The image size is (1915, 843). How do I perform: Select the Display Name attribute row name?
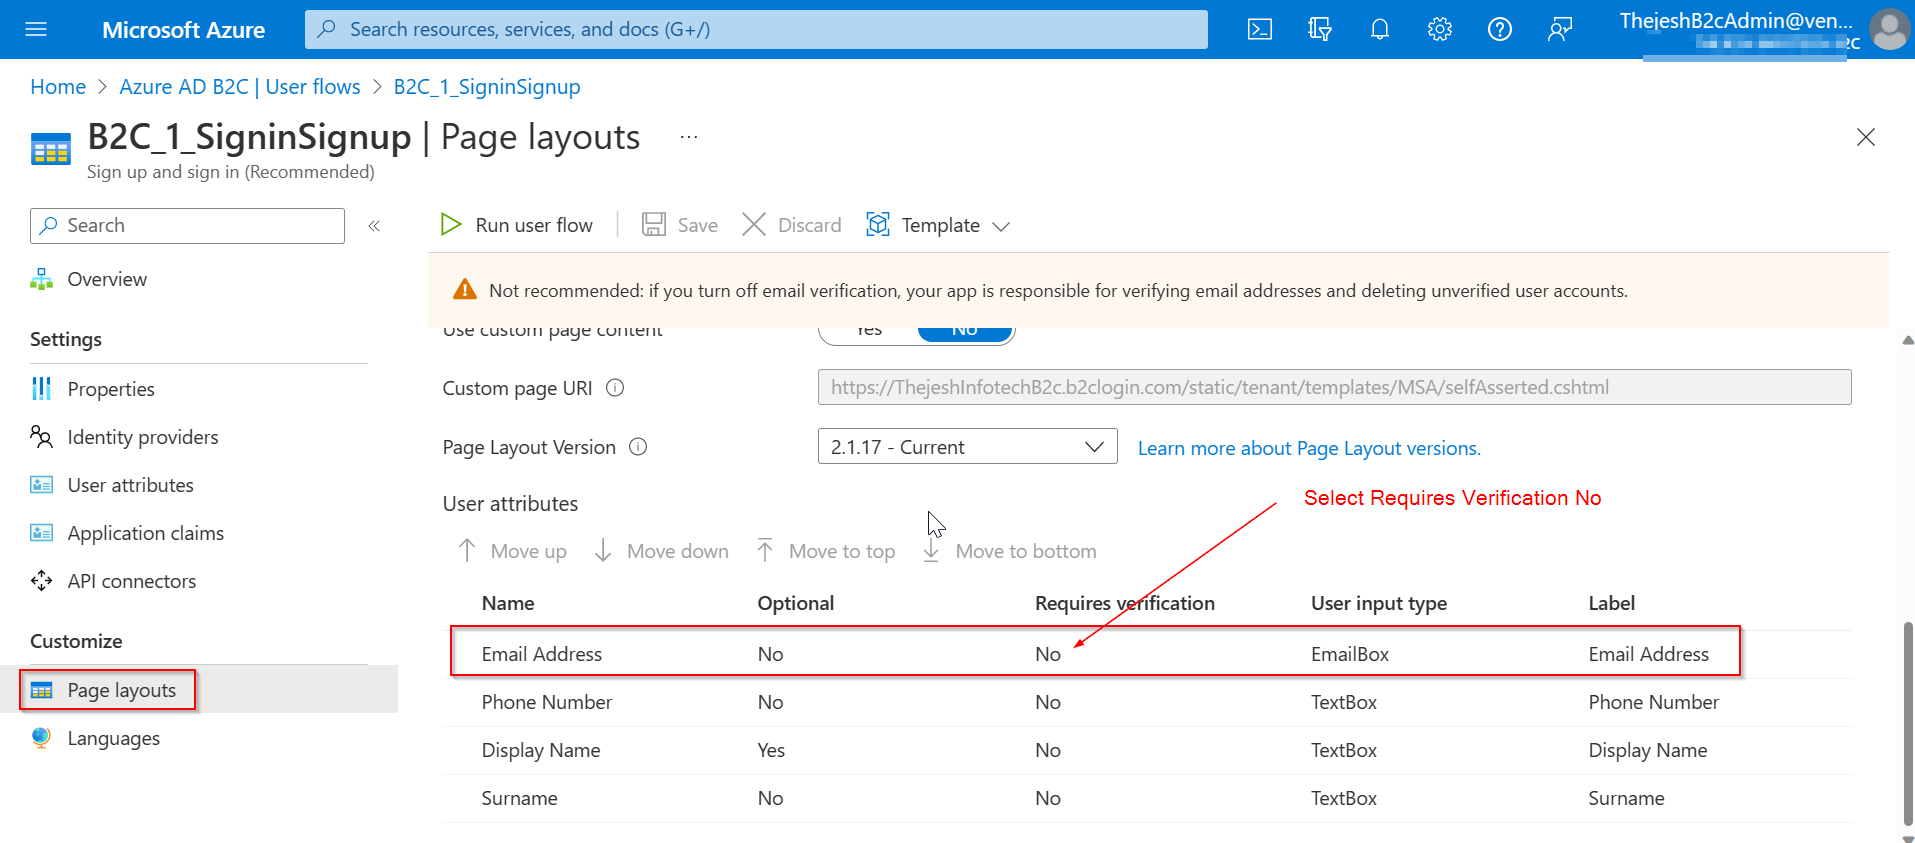click(x=541, y=750)
